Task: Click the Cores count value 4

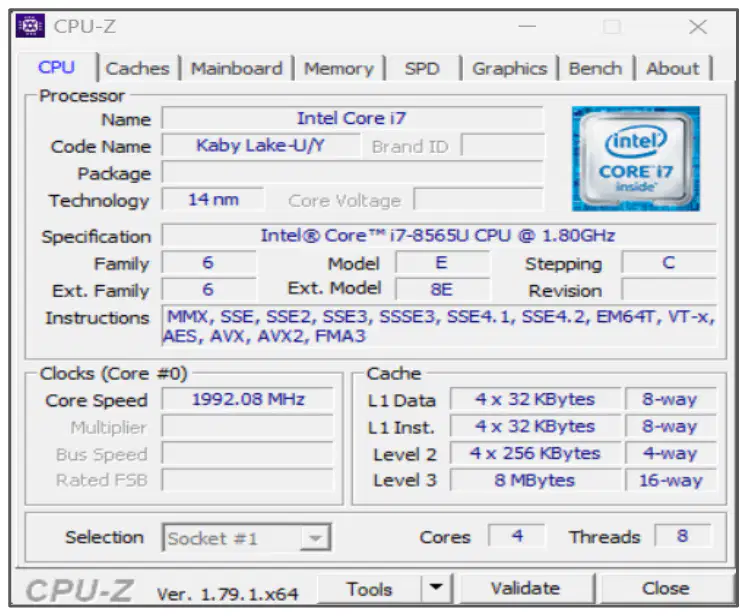Action: point(517,536)
